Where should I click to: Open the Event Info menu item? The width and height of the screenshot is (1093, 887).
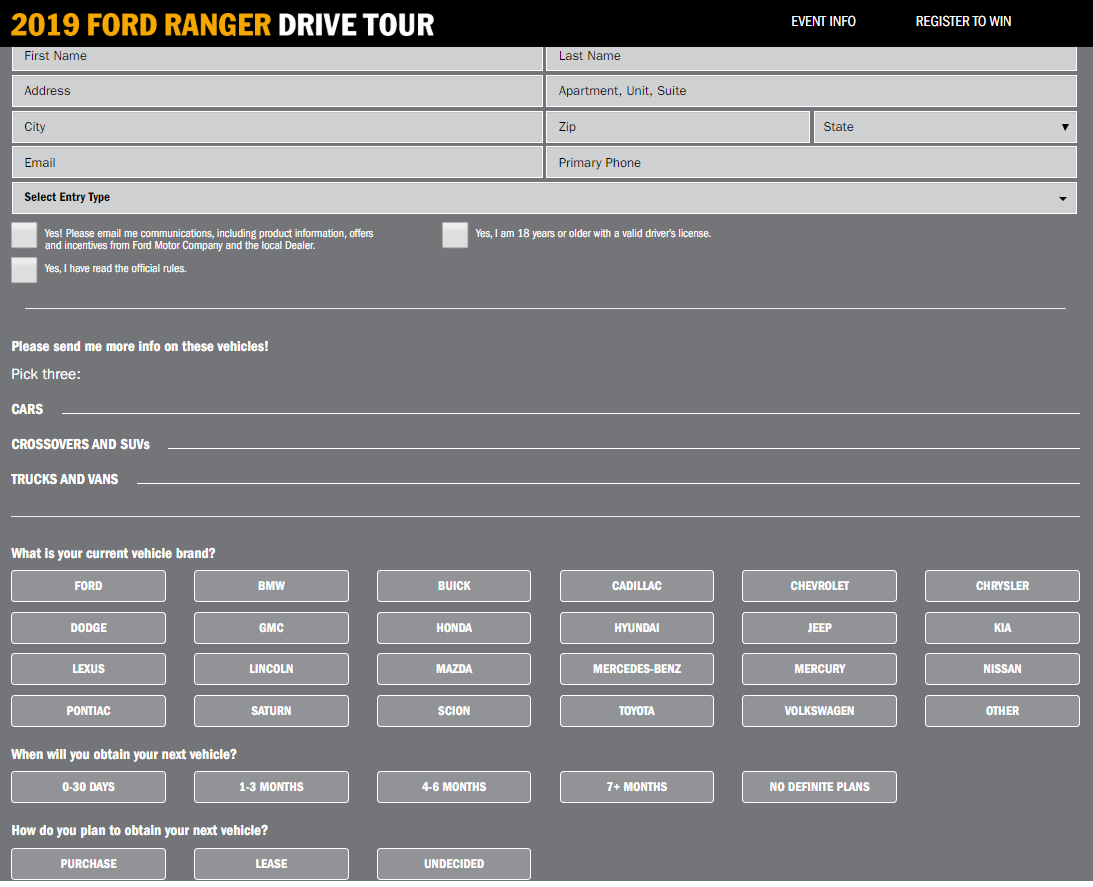tap(823, 22)
